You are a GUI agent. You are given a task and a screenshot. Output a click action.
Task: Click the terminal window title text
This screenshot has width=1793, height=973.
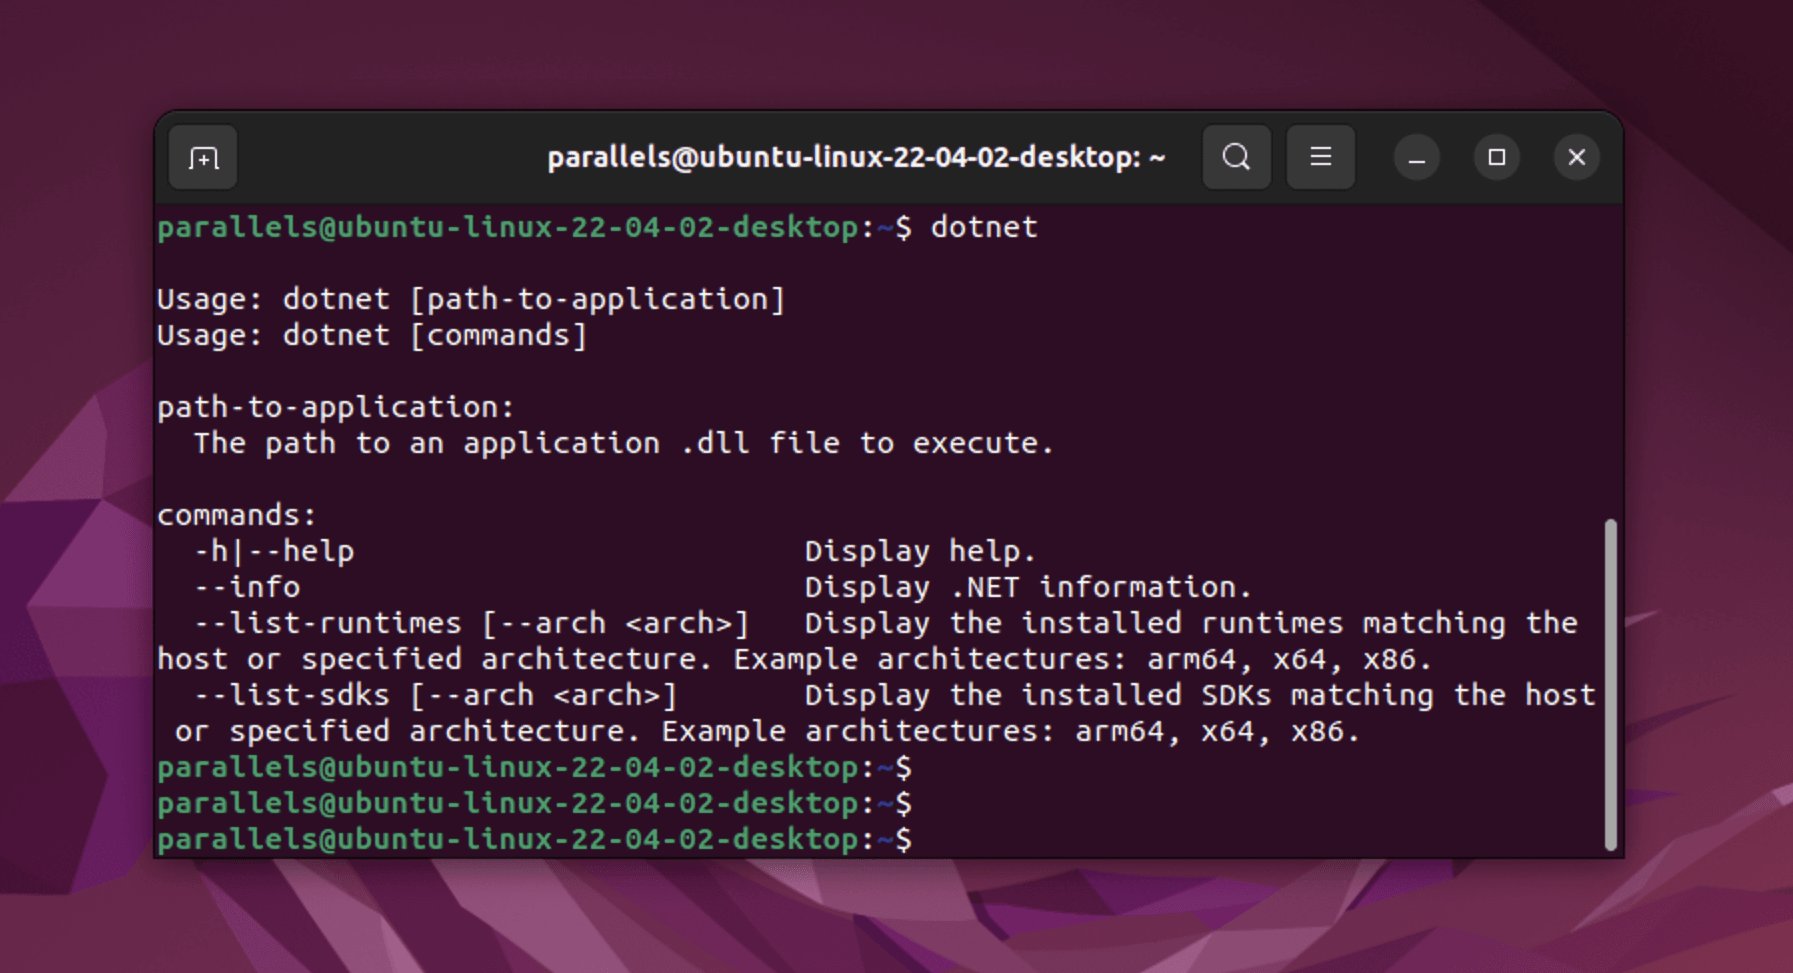856,158
